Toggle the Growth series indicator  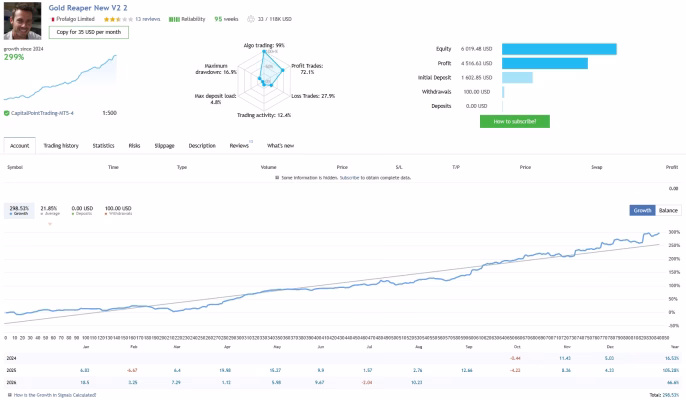[19, 211]
